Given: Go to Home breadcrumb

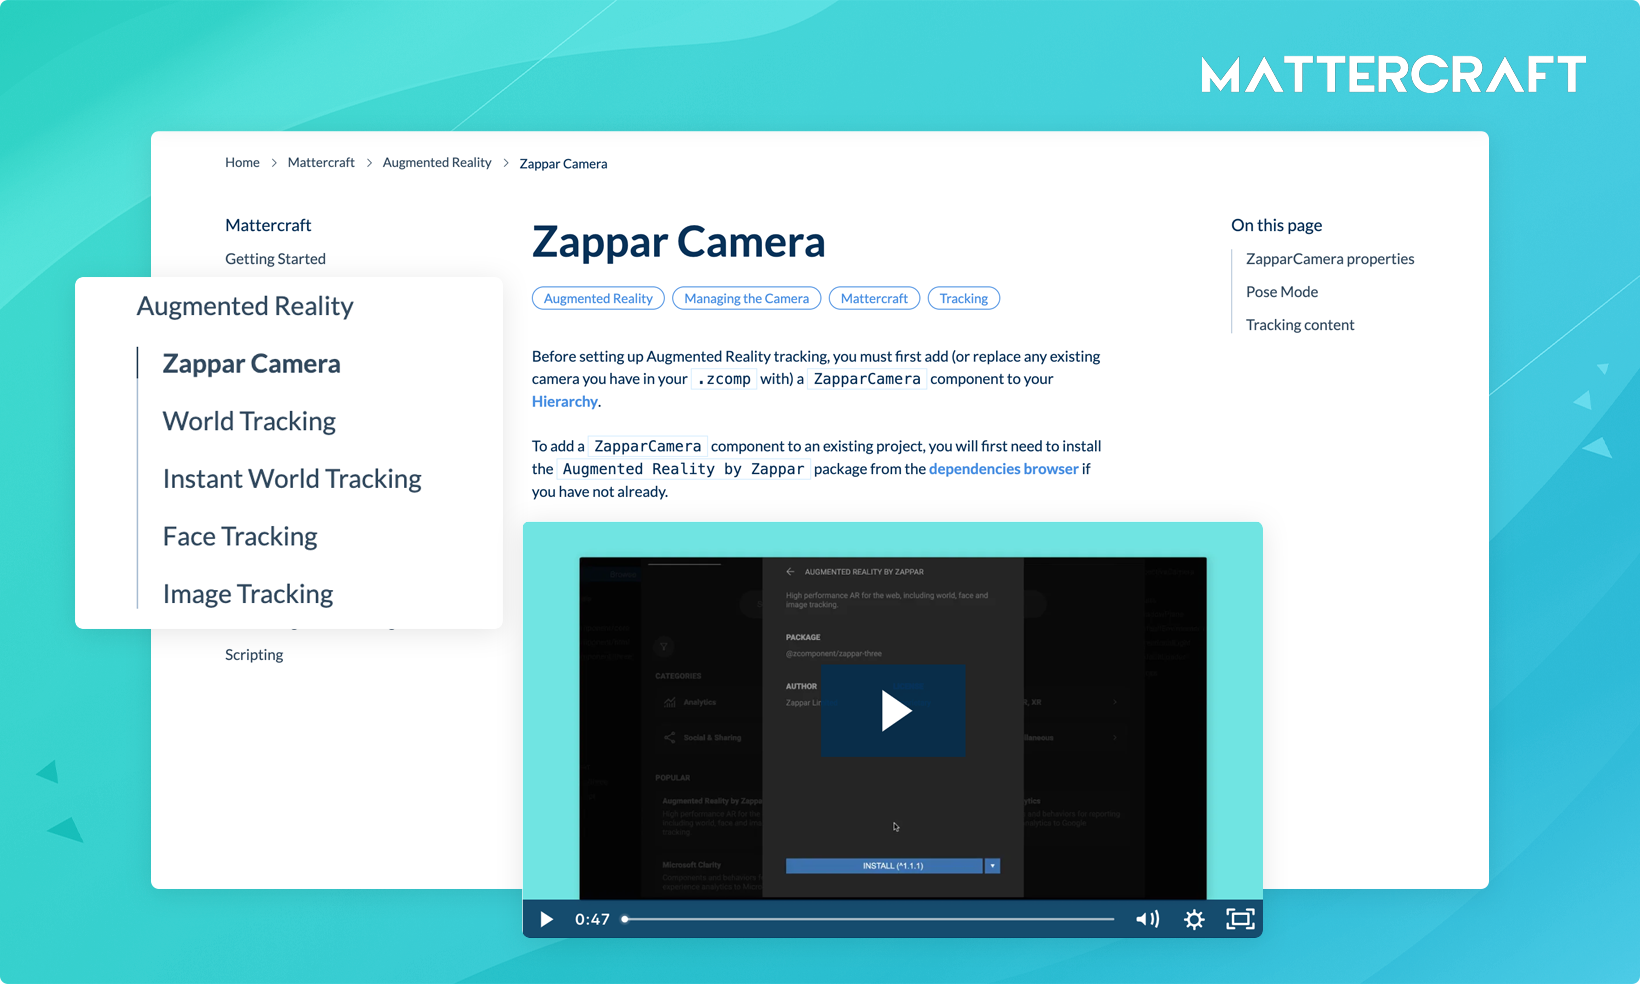Looking at the screenshot, I should pos(242,162).
